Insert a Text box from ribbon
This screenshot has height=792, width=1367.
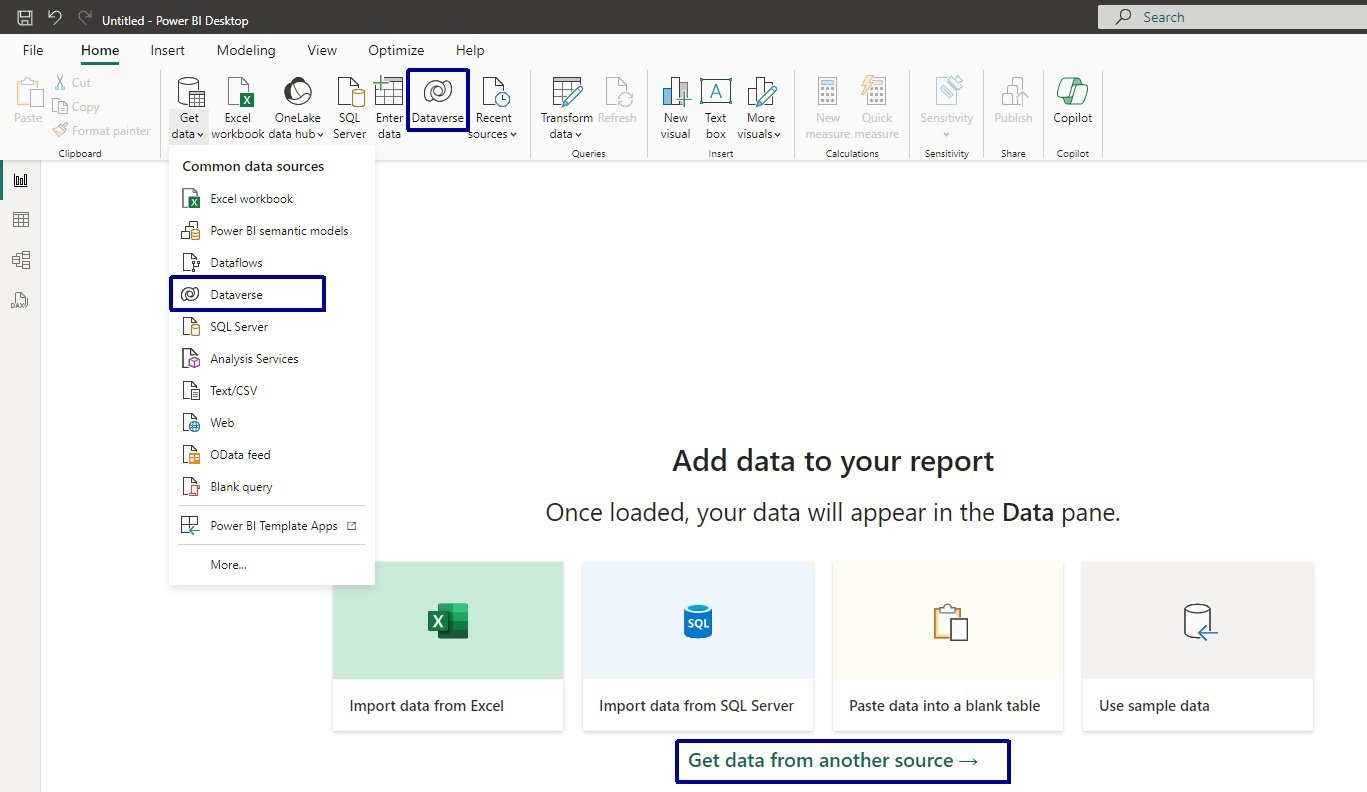pos(716,108)
